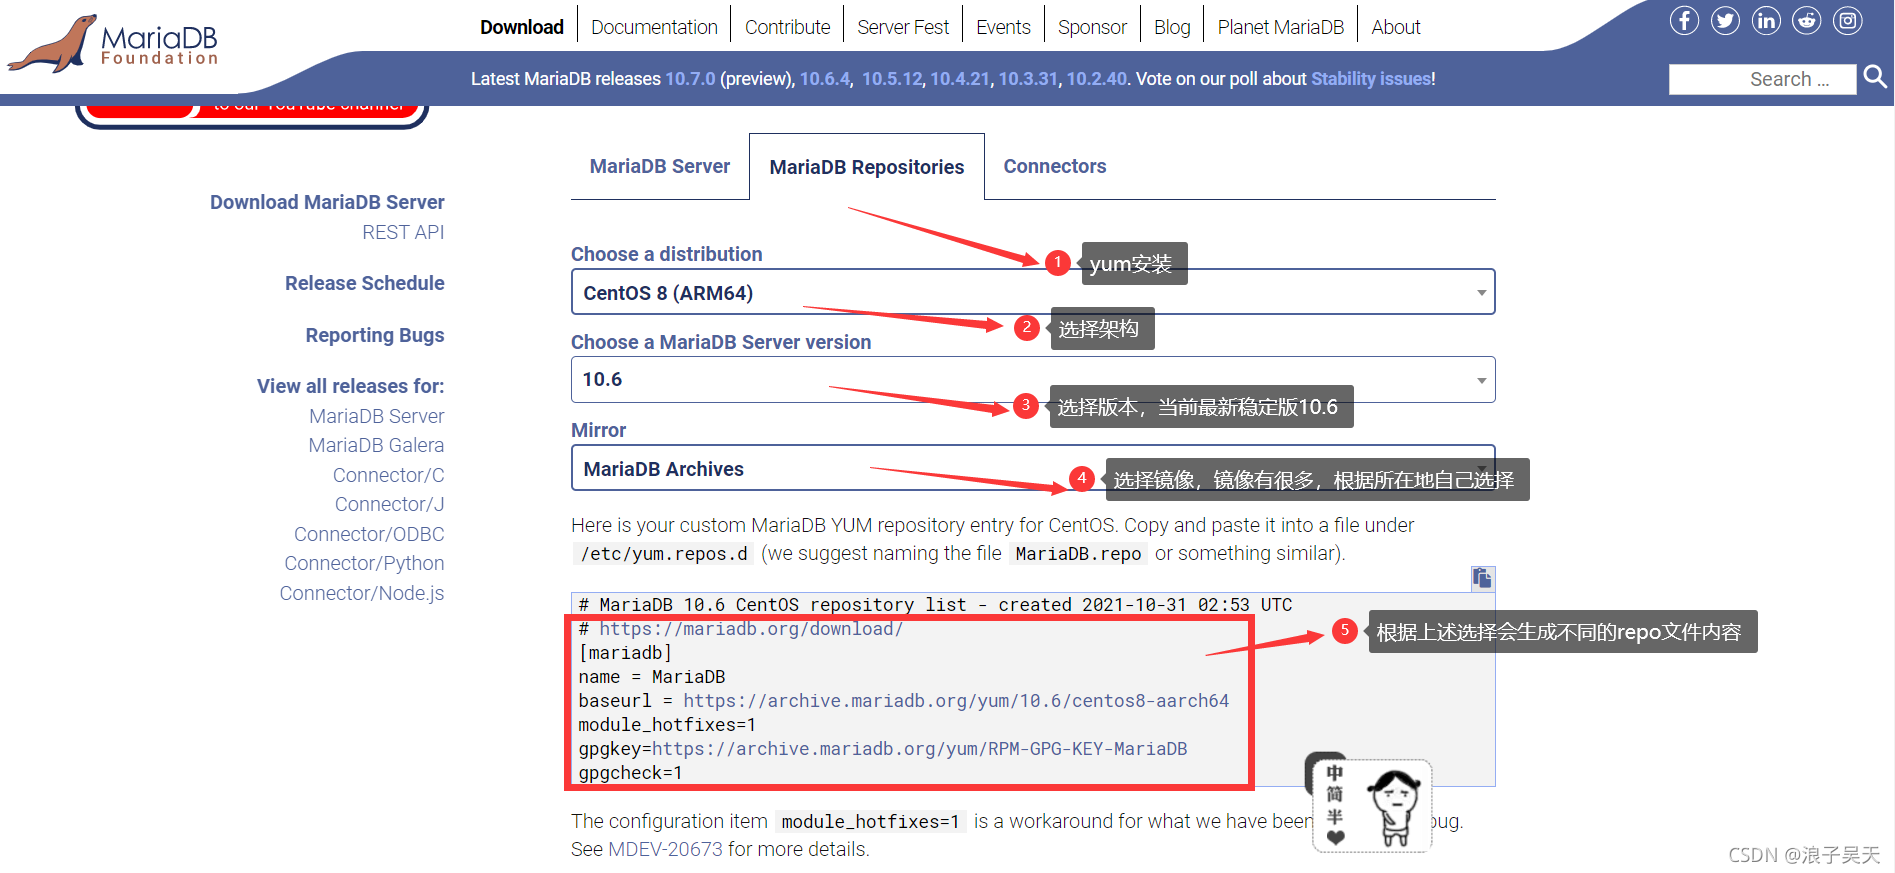The width and height of the screenshot is (1895, 873).
Task: View releases for Connector/Python
Action: click(364, 563)
